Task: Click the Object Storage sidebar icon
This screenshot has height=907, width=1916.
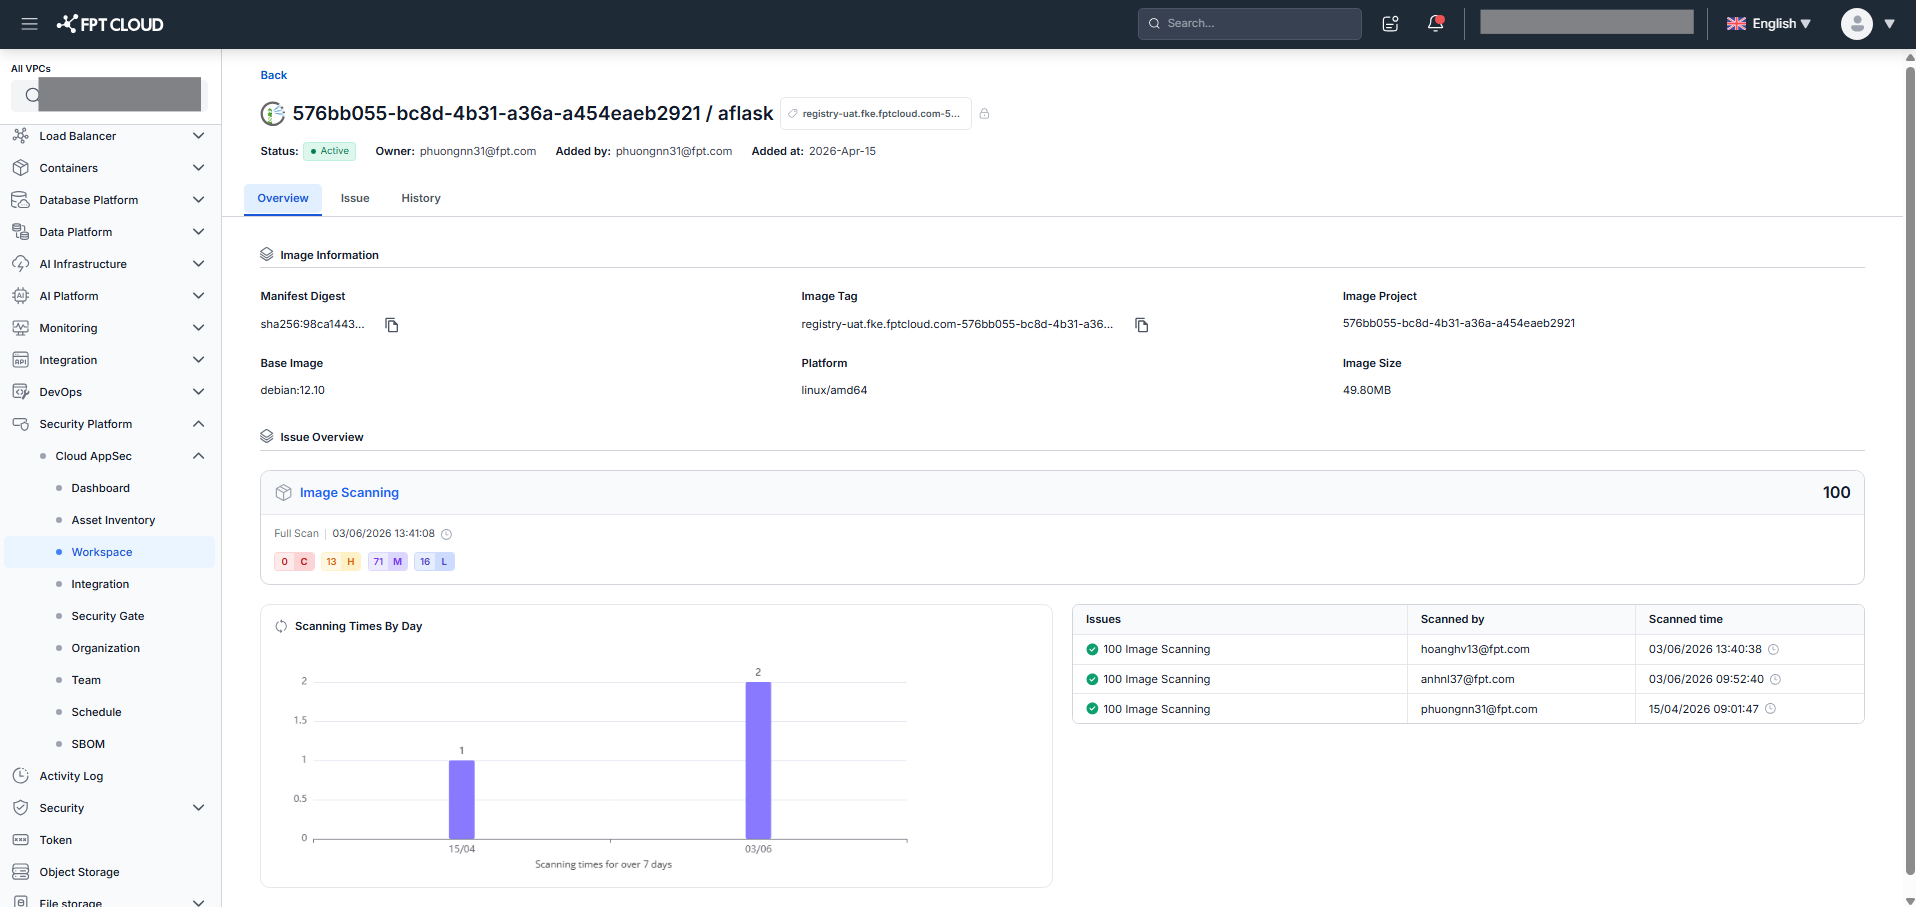Action: [21, 872]
